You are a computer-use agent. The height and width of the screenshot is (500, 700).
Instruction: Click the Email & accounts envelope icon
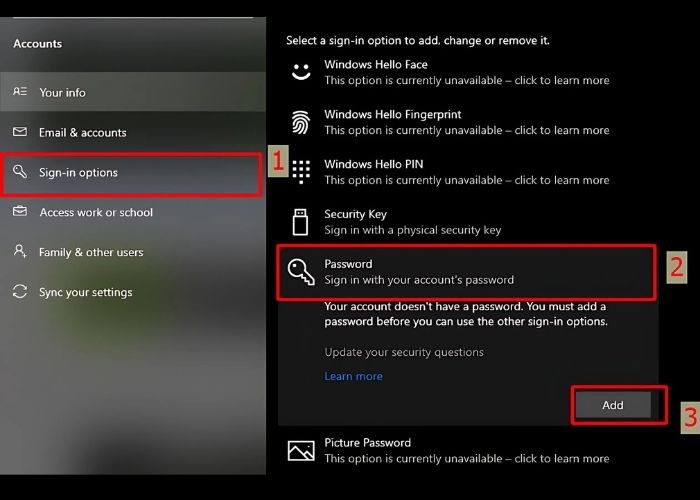pos(20,132)
